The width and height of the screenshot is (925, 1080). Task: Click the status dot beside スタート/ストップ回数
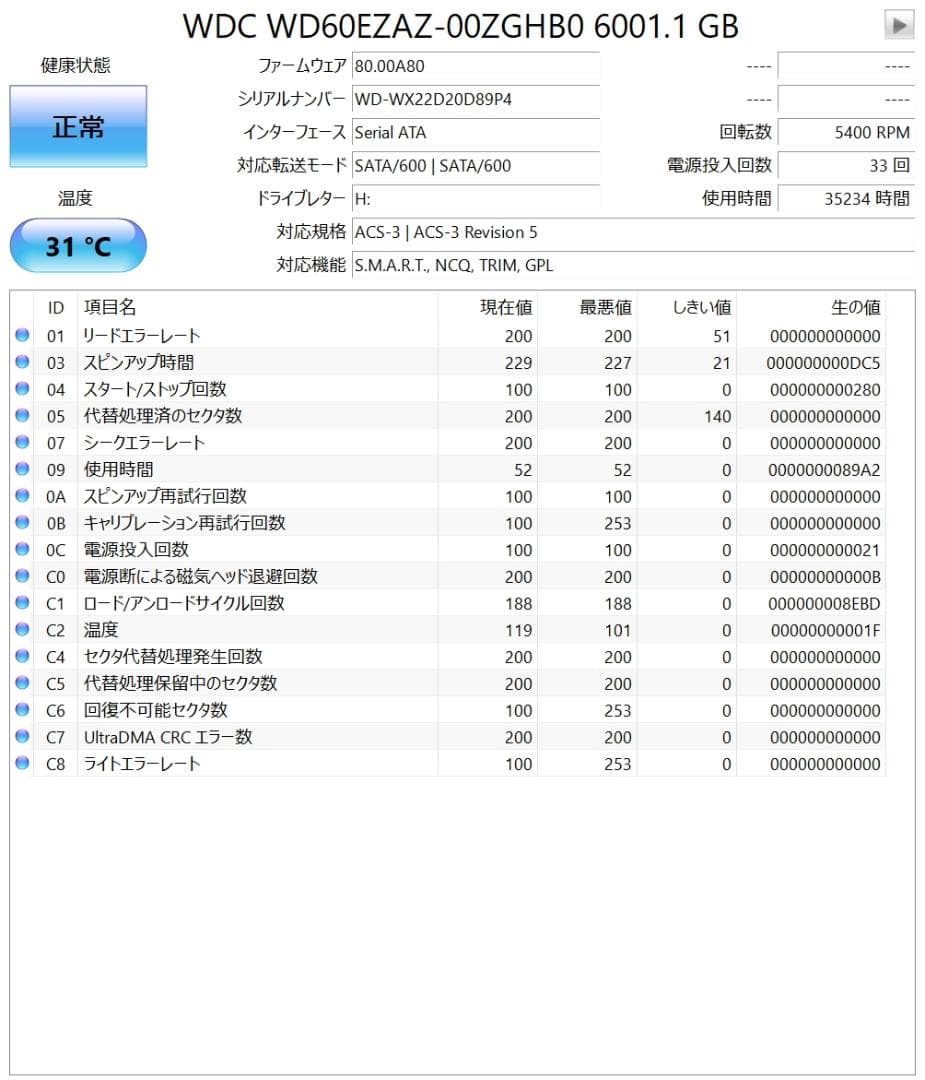point(22,389)
